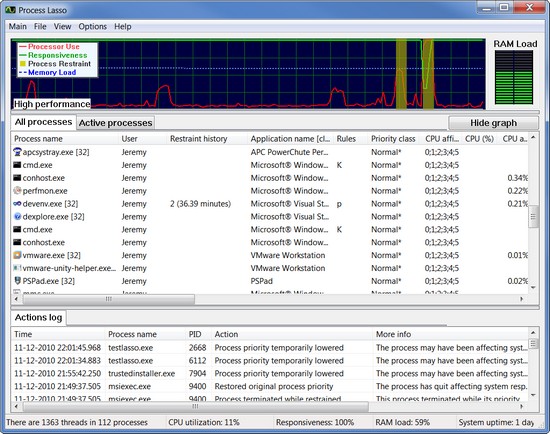
Task: Select the PSPad.exe process icon
Action: 17,281
